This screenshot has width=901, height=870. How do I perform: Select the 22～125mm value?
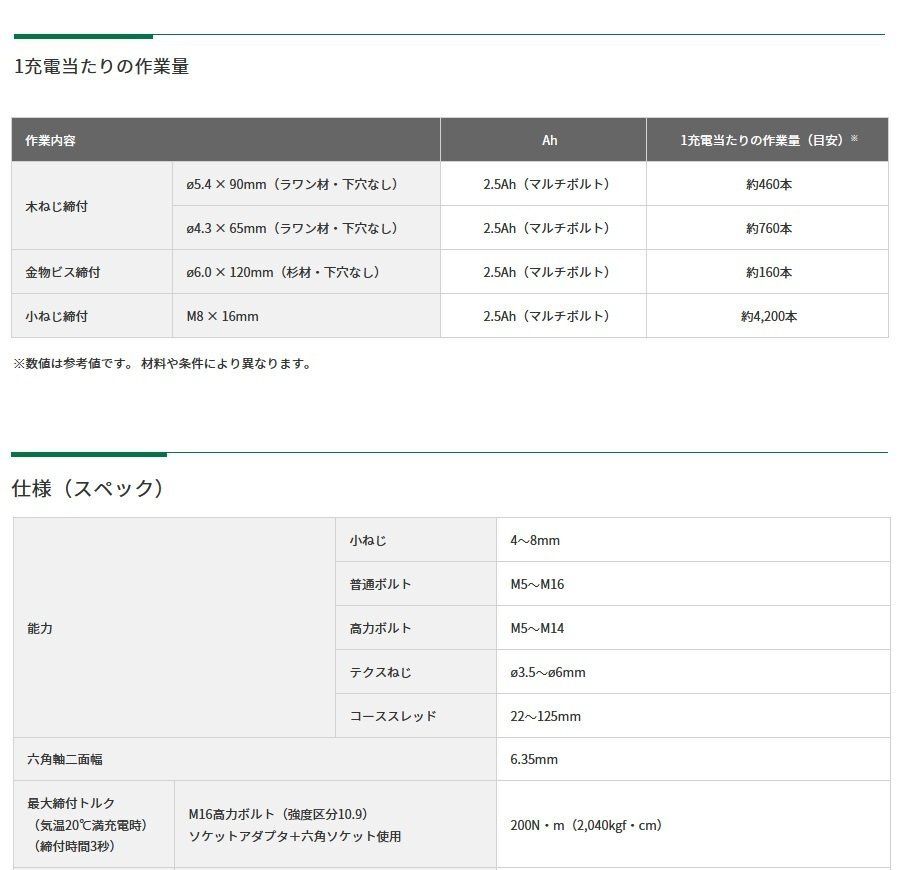[x=545, y=716]
